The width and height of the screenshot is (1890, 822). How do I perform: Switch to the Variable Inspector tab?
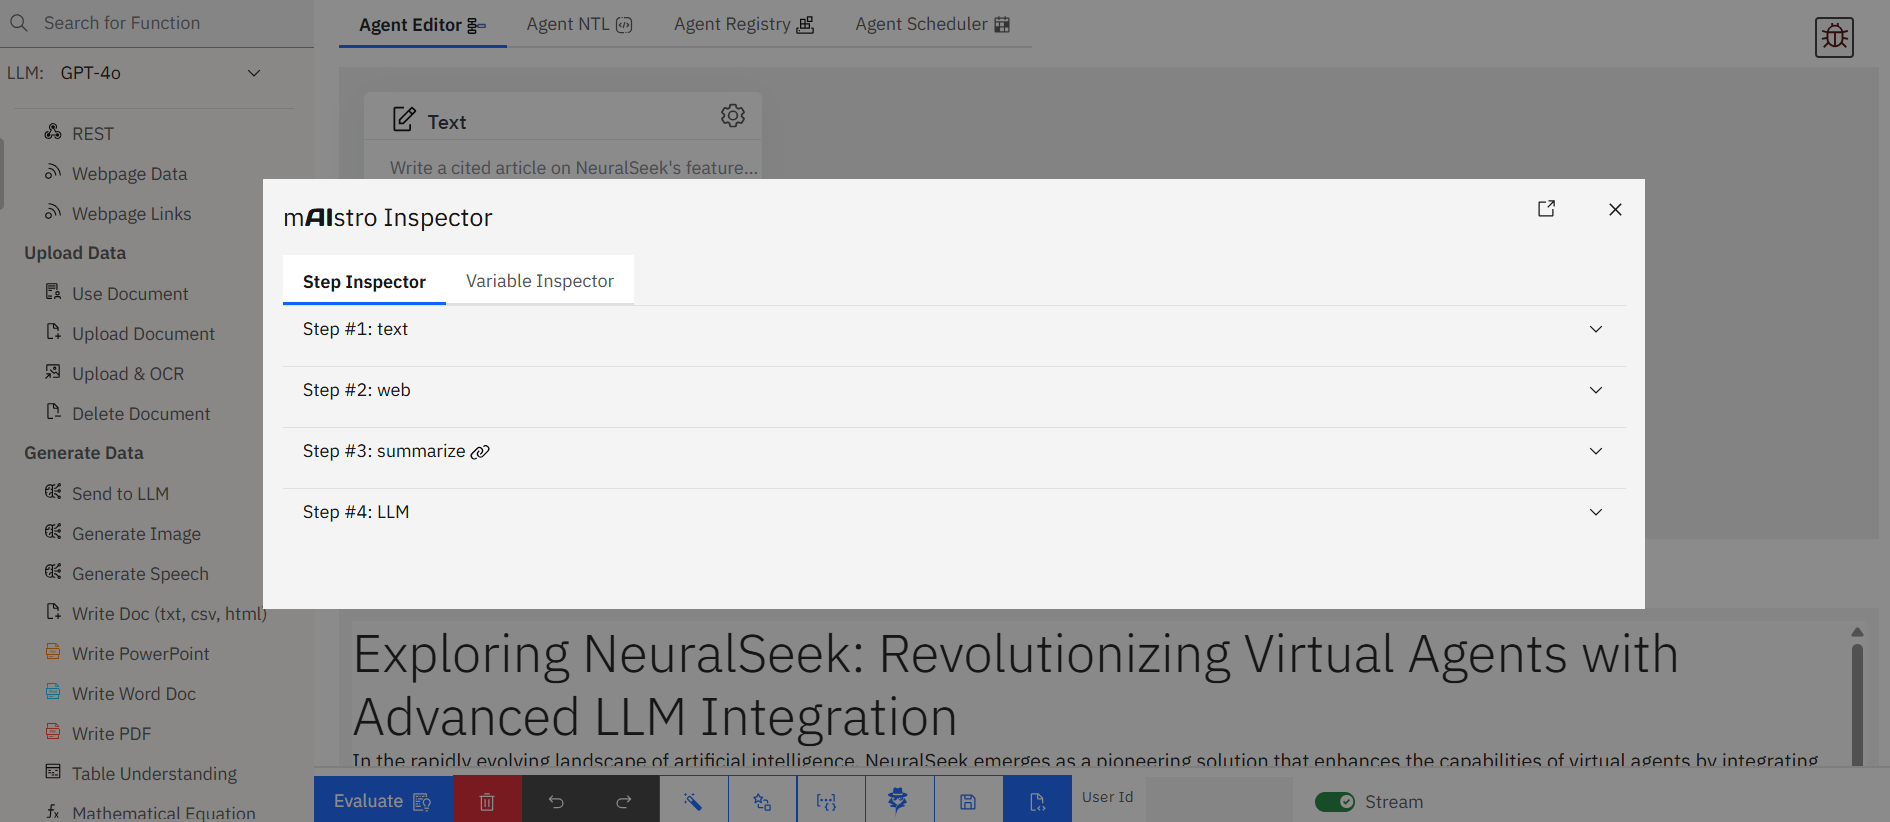point(540,281)
